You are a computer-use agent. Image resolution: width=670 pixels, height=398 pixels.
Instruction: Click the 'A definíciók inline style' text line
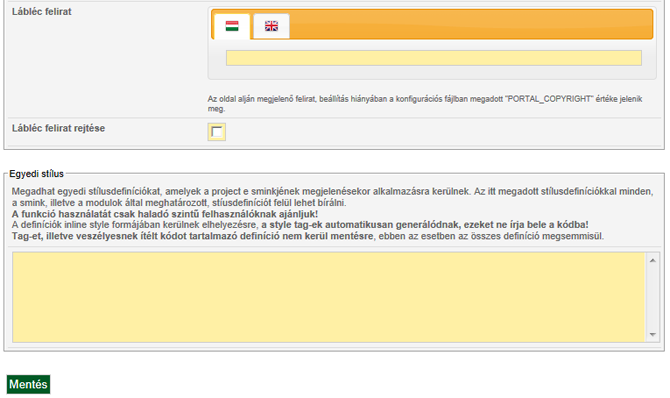pyautogui.click(x=300, y=224)
